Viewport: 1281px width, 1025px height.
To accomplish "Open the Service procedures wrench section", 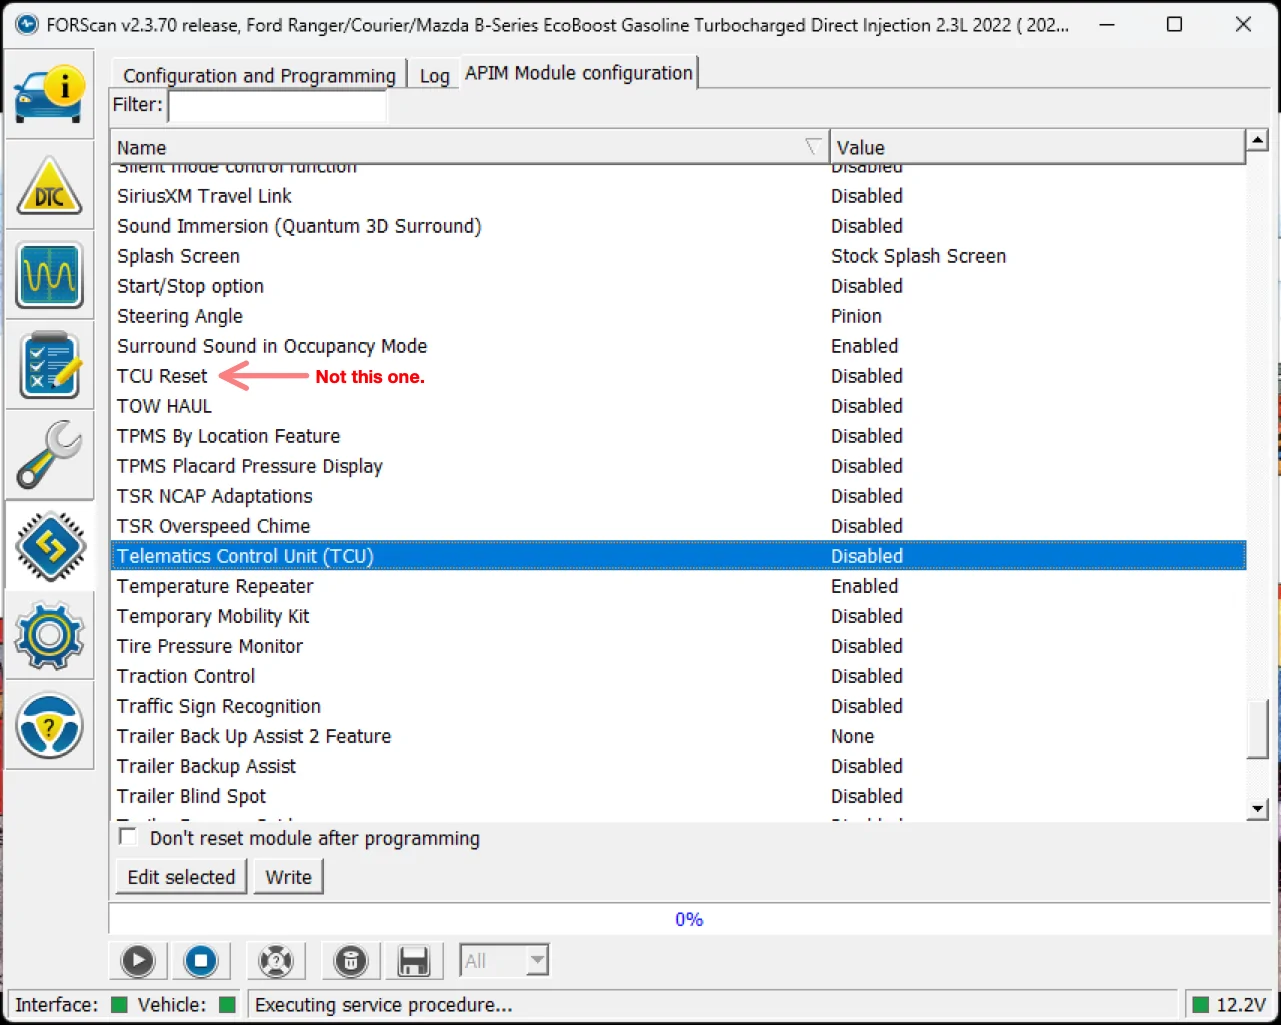I will click(x=49, y=455).
